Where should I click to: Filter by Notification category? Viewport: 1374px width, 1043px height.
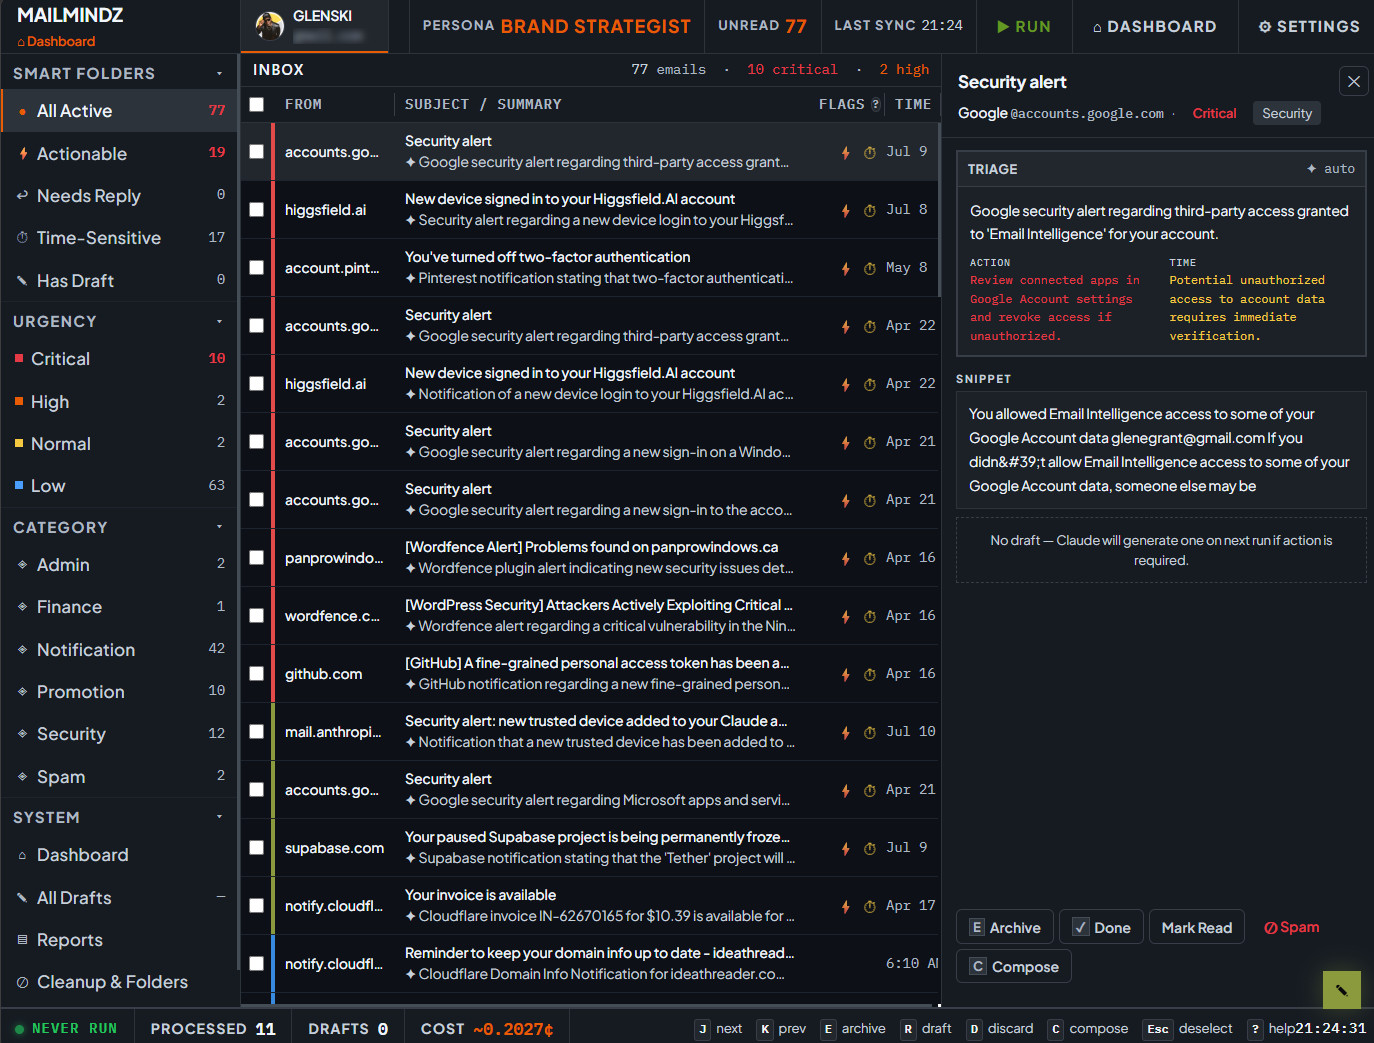coord(119,650)
